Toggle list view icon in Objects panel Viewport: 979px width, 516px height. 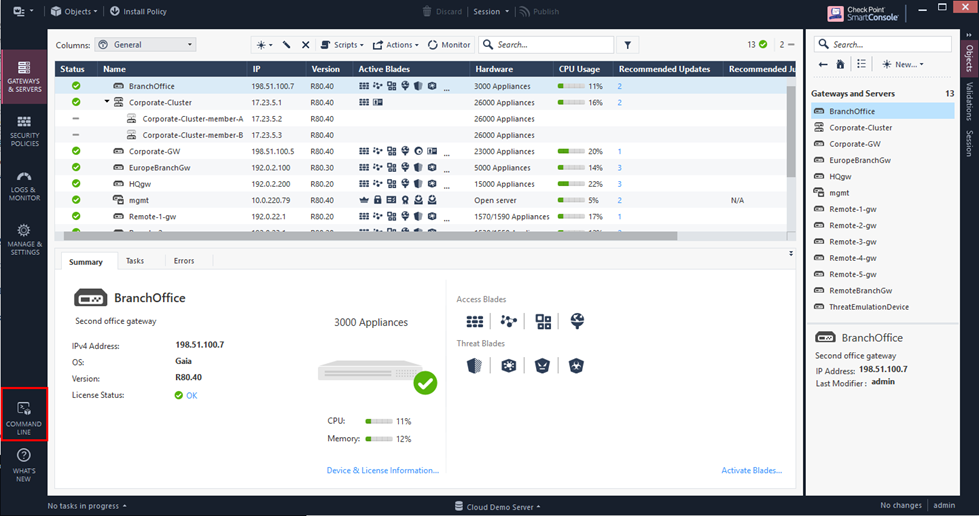[x=861, y=64]
